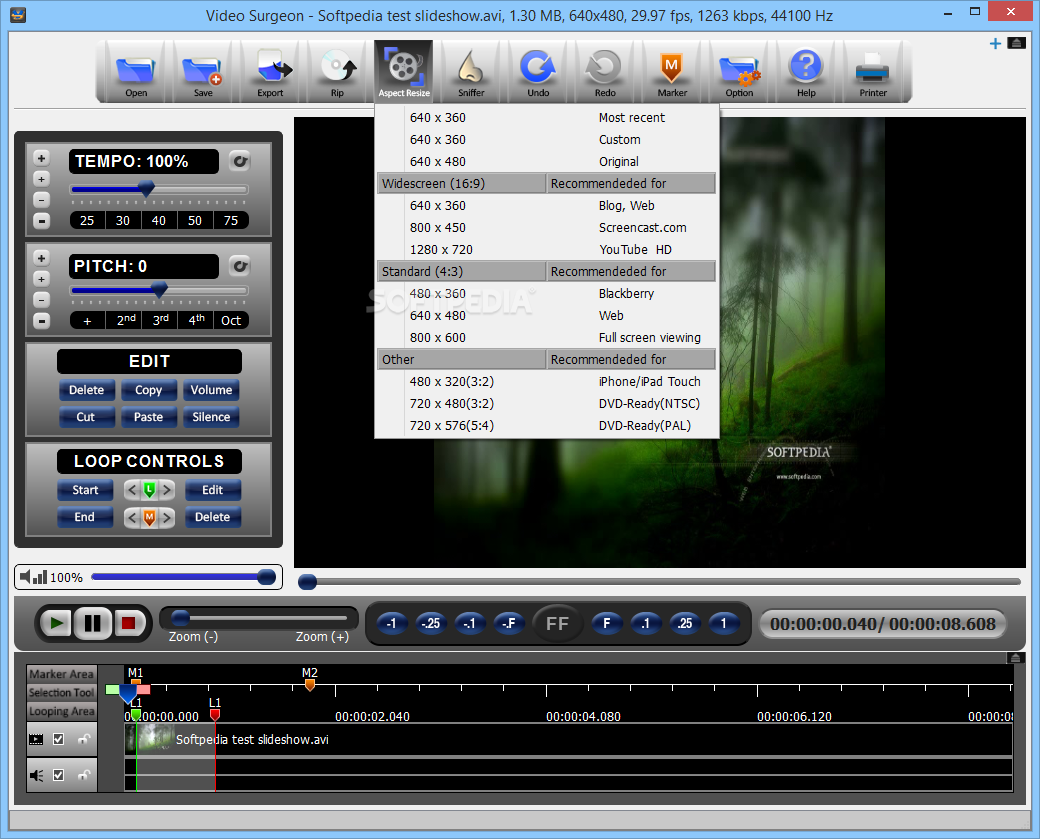Click the volume slider knob
1040x839 pixels.
point(266,577)
